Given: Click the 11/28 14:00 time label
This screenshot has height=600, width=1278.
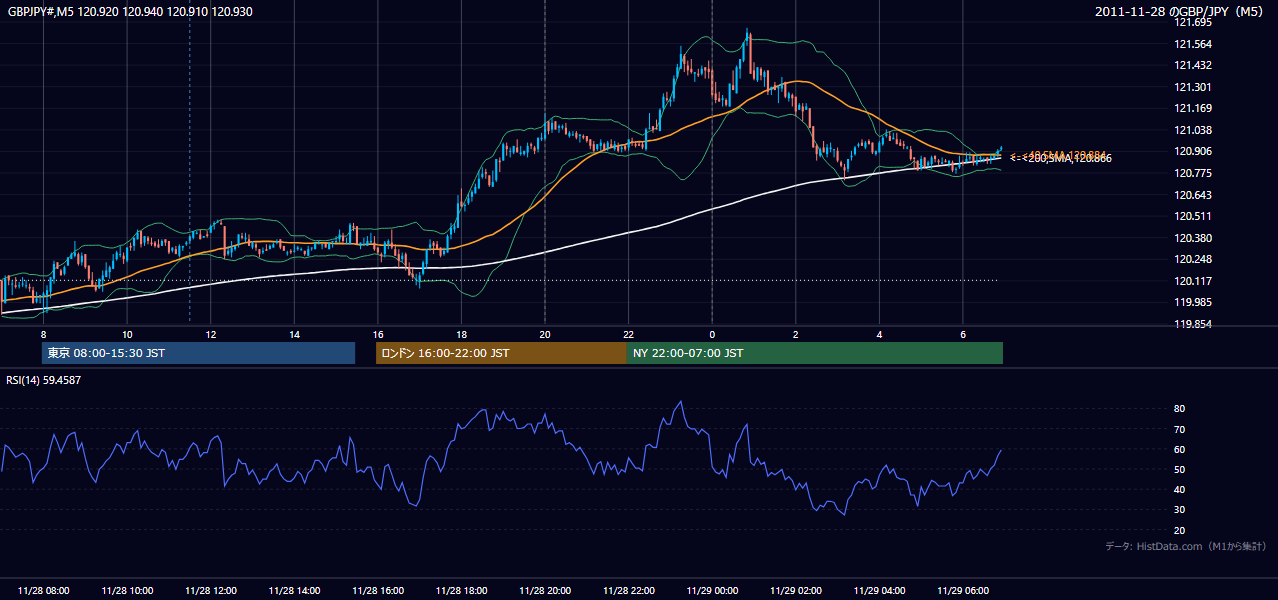Looking at the screenshot, I should pos(294,591).
